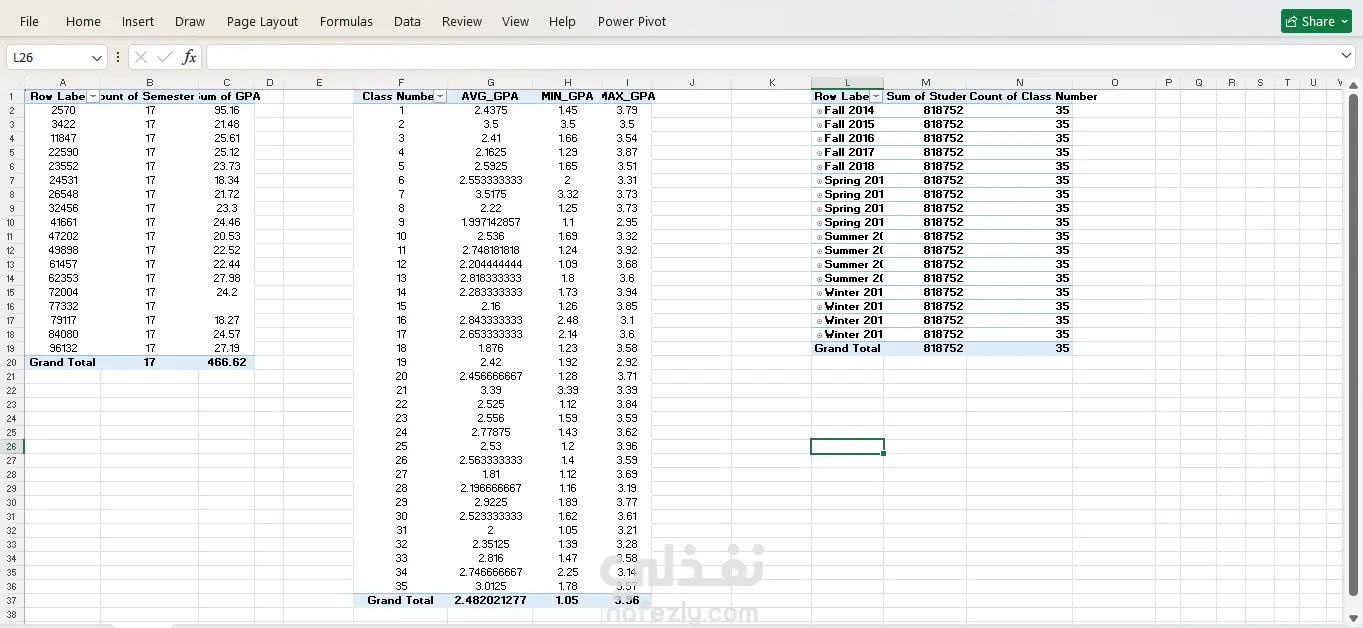
Task: Click the cell with value 2.748181818
Action: (x=490, y=251)
